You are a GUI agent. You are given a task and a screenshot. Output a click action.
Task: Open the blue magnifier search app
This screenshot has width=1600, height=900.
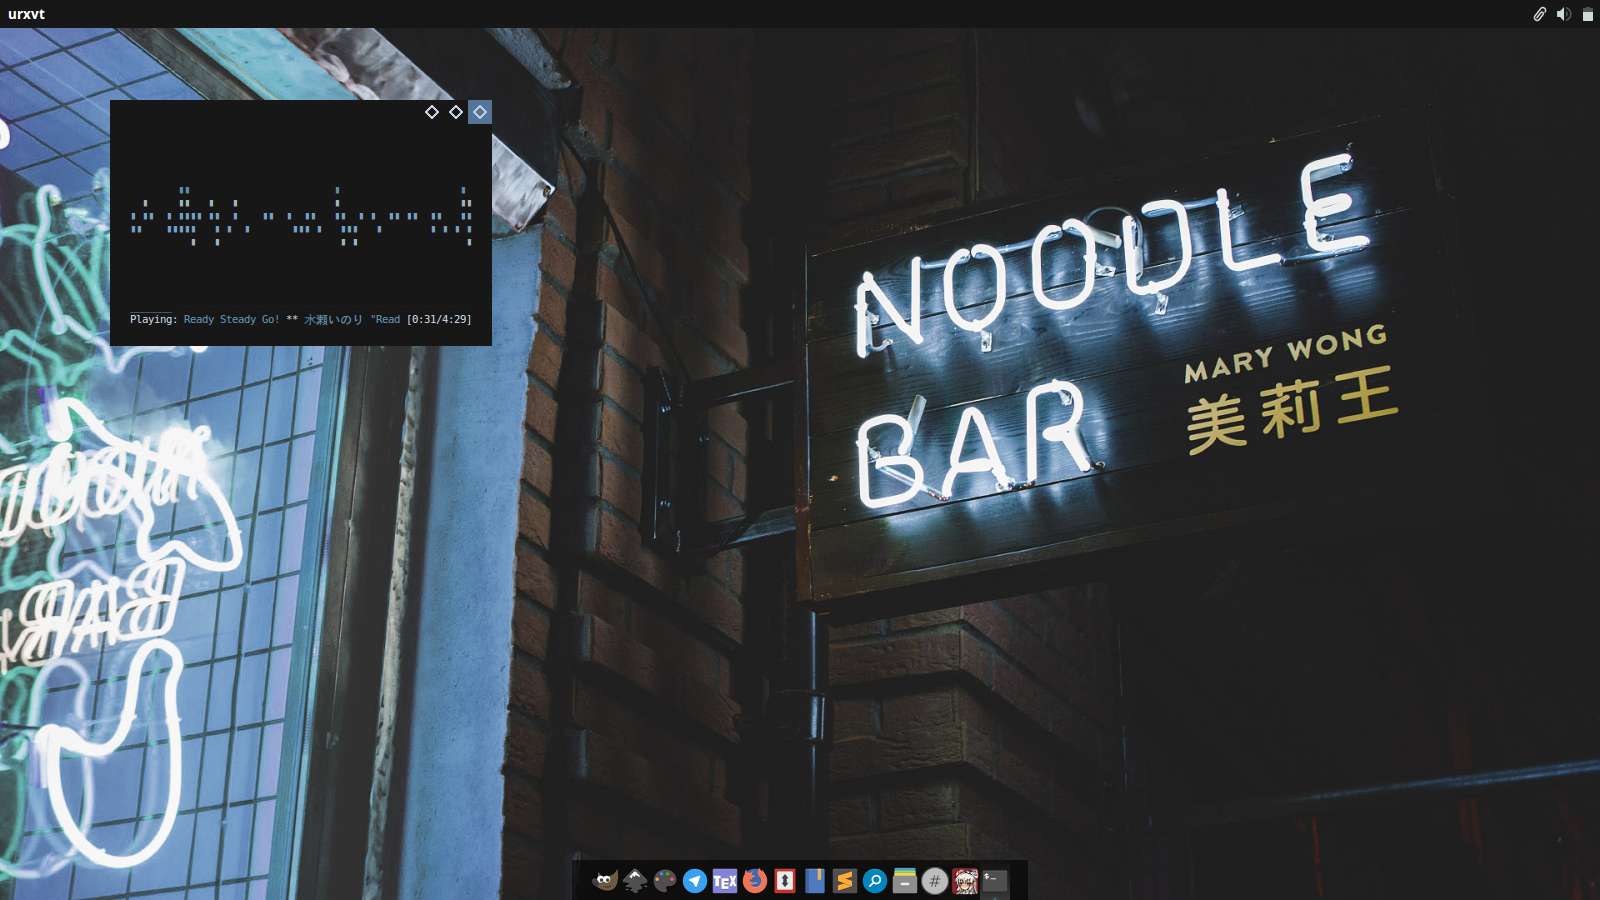tap(875, 880)
